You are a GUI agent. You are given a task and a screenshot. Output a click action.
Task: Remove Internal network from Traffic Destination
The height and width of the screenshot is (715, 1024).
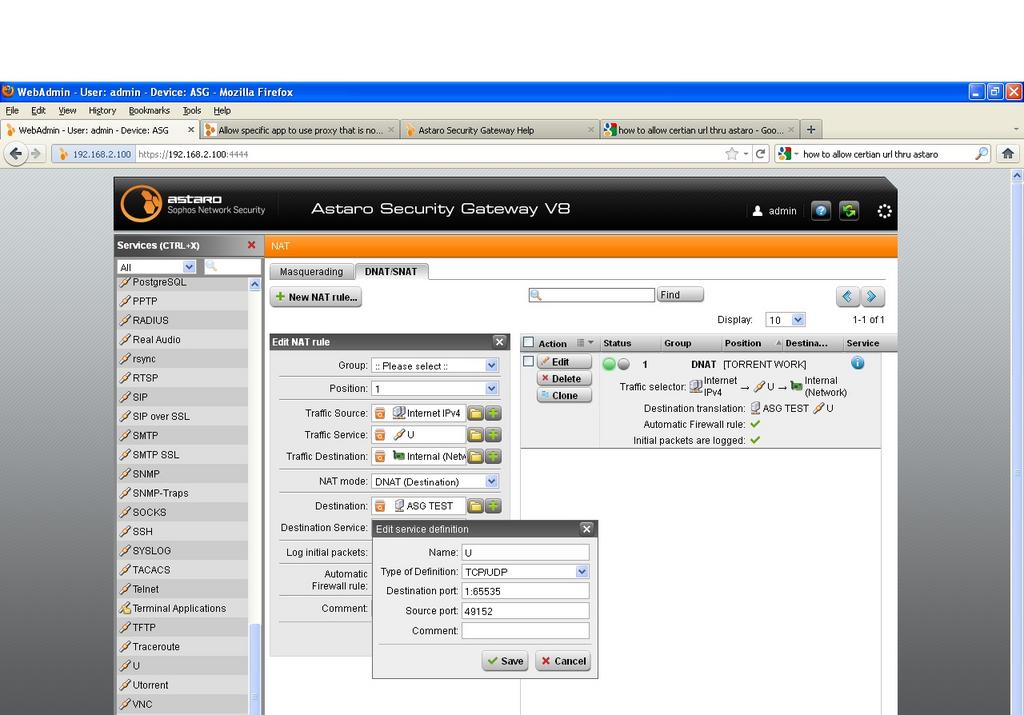tap(380, 456)
